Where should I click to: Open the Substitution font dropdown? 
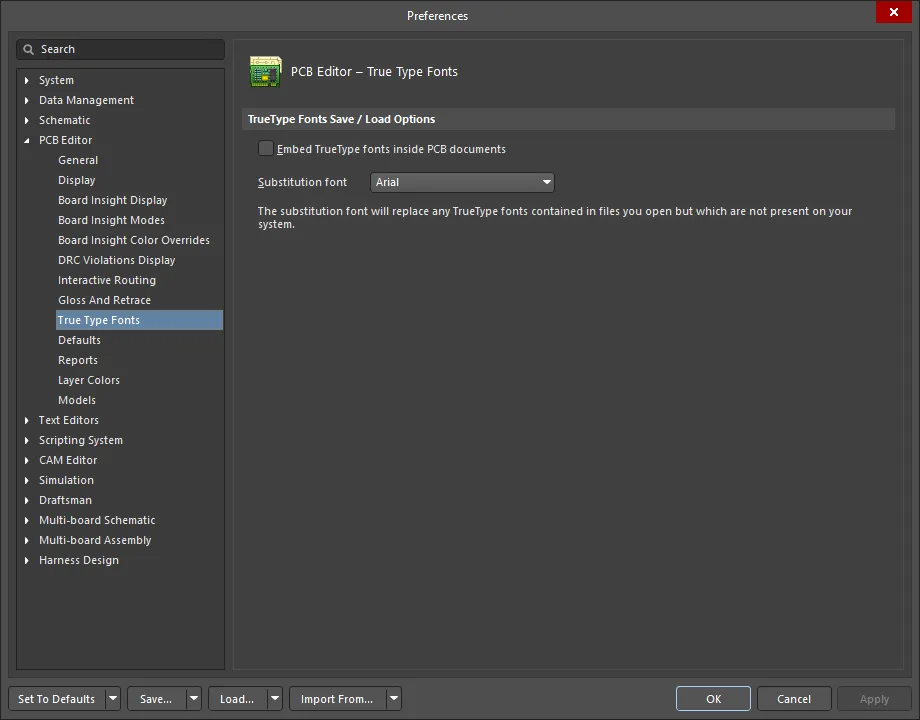(x=547, y=183)
